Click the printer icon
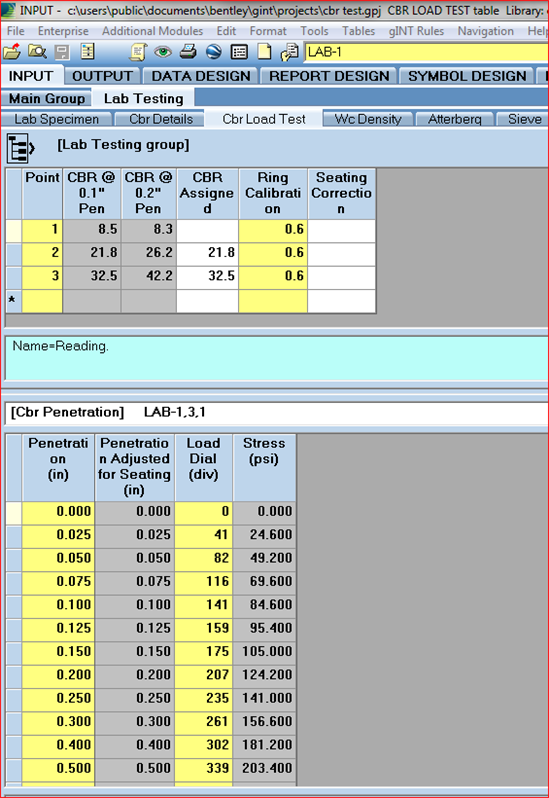549x798 pixels. (189, 52)
